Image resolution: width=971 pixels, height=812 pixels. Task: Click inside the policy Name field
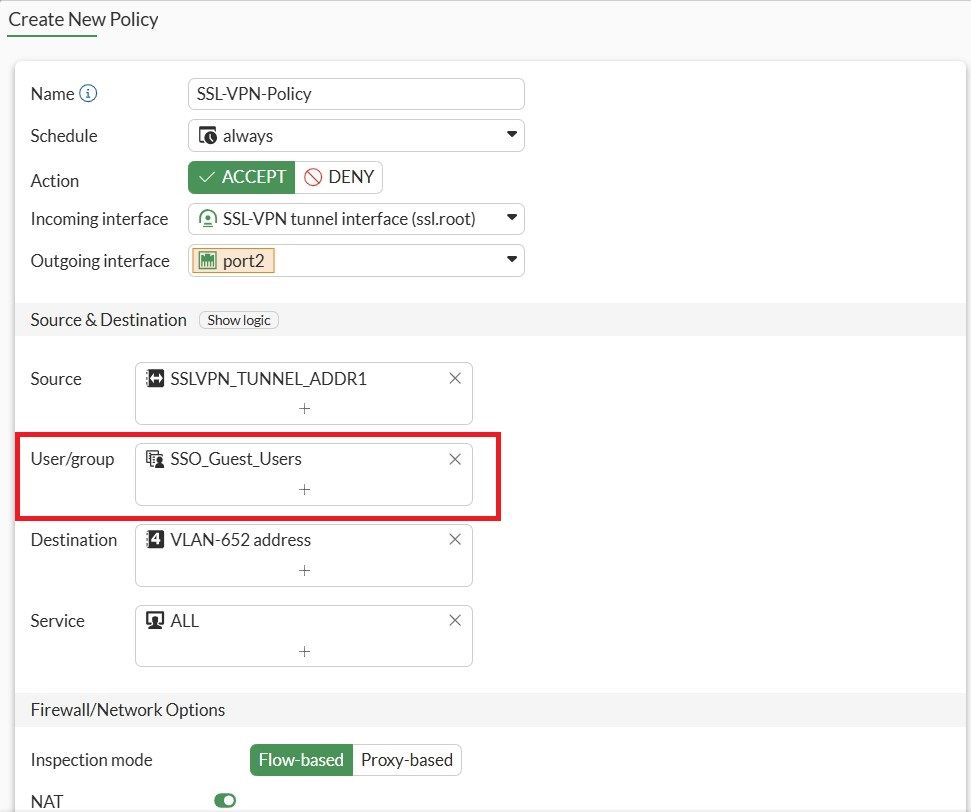pyautogui.click(x=355, y=93)
